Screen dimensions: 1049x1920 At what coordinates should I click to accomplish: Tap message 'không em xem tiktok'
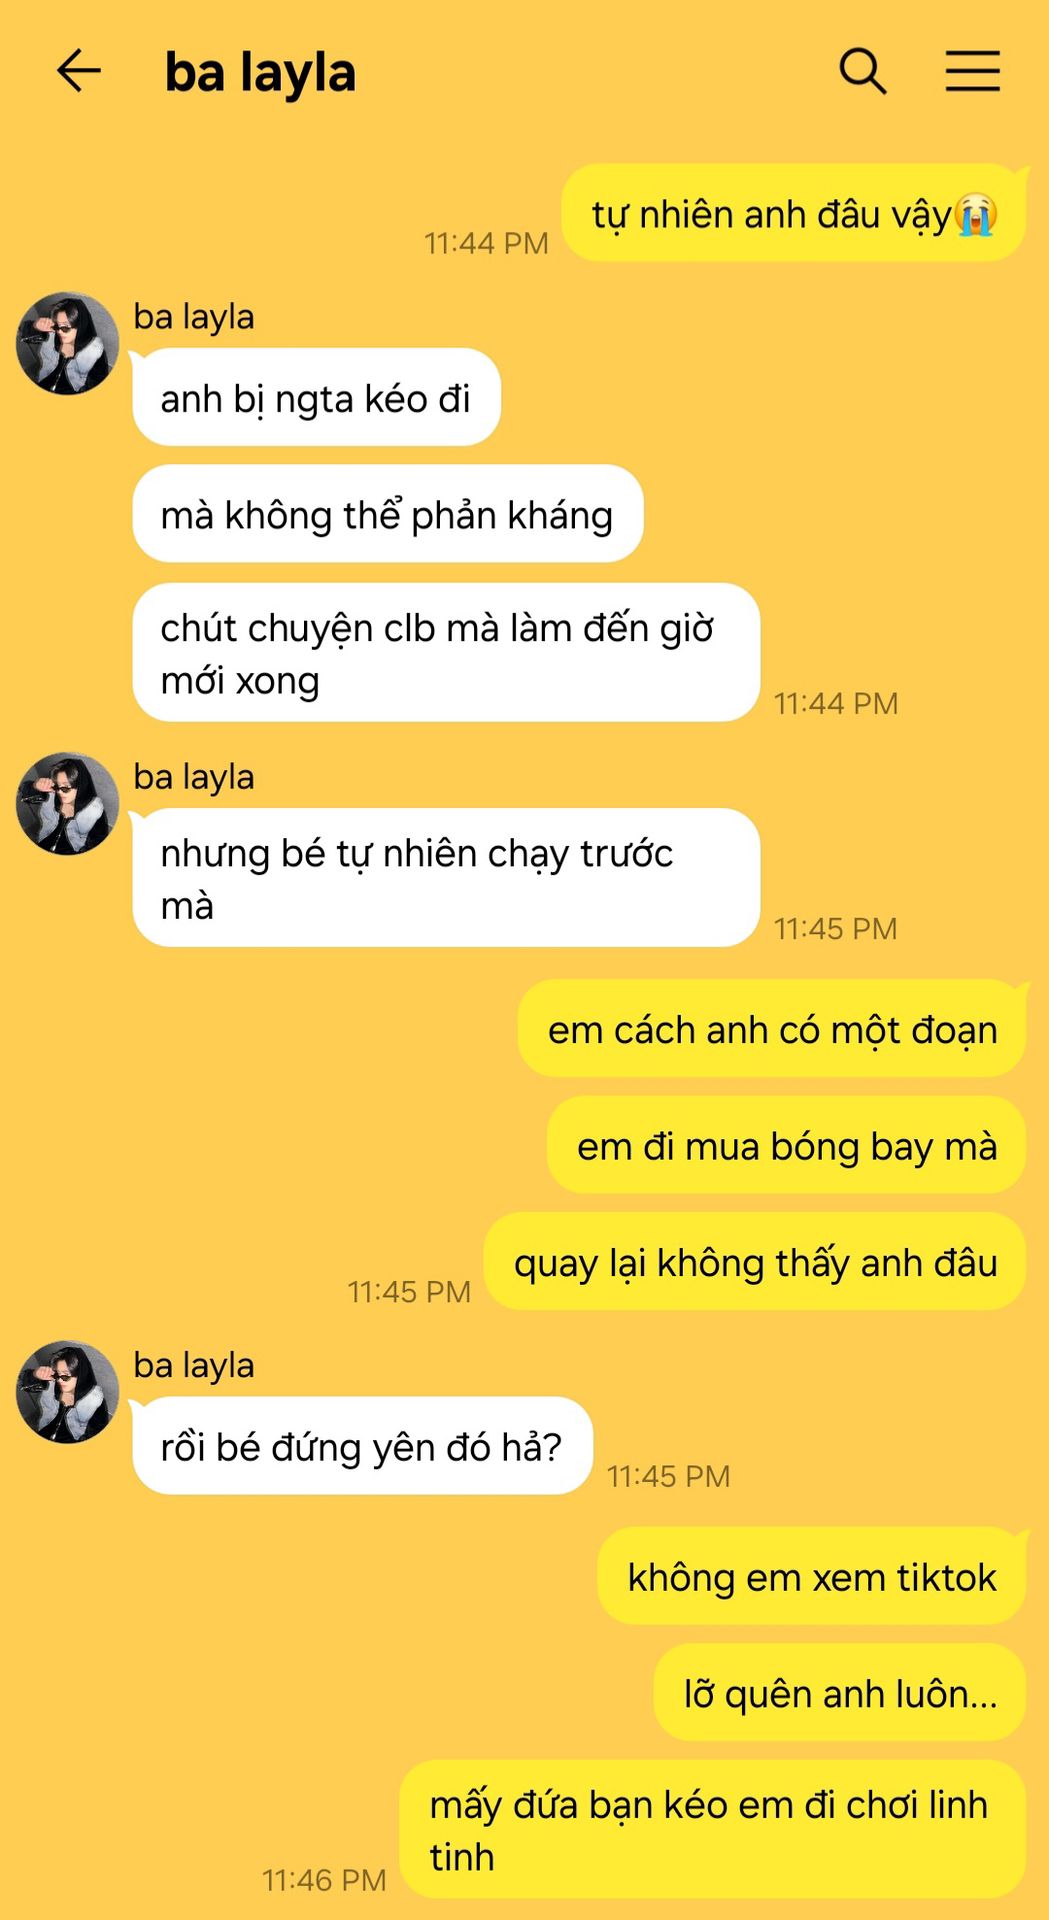pyautogui.click(x=812, y=1576)
